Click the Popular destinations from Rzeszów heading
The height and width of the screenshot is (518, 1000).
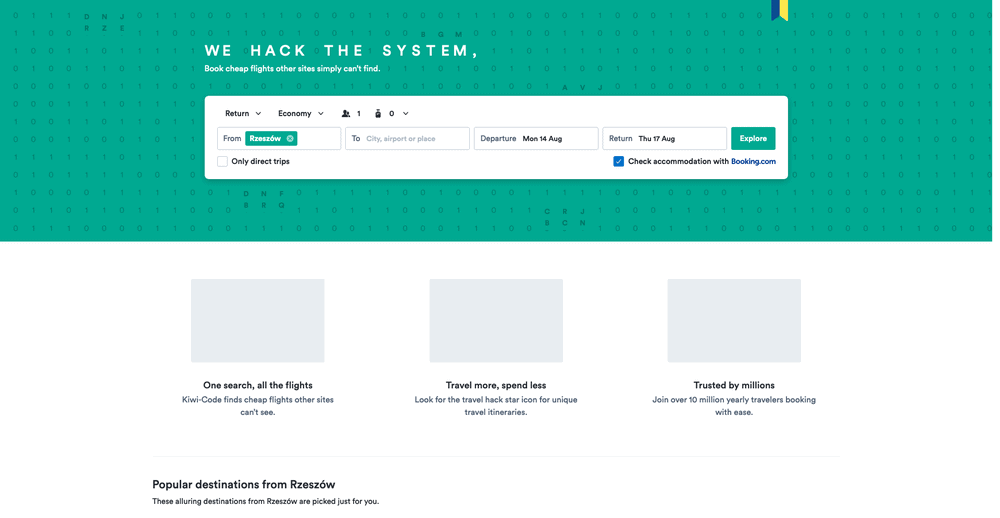pos(244,484)
